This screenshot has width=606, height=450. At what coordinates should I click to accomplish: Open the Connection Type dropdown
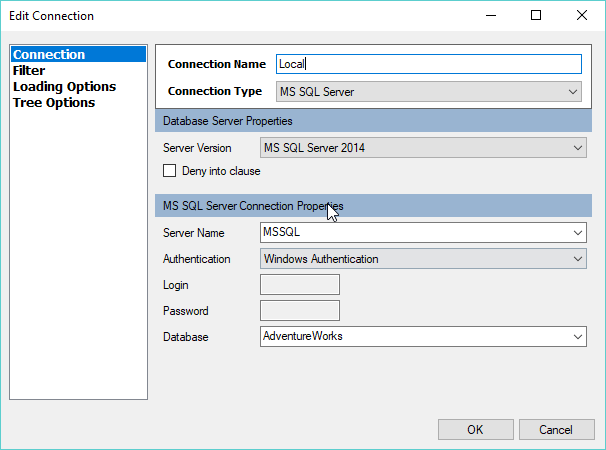(x=429, y=92)
